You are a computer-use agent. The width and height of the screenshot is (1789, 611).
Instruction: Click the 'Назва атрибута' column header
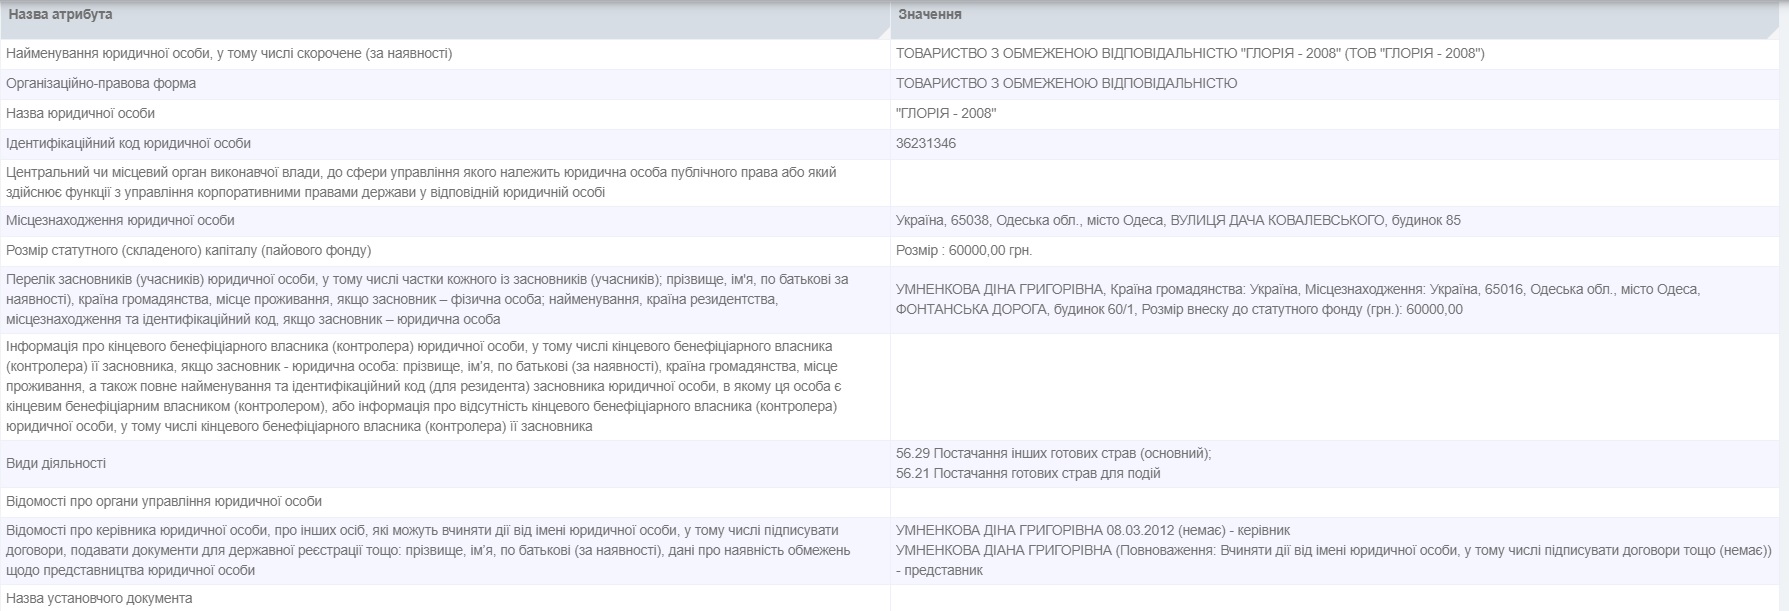(x=61, y=15)
